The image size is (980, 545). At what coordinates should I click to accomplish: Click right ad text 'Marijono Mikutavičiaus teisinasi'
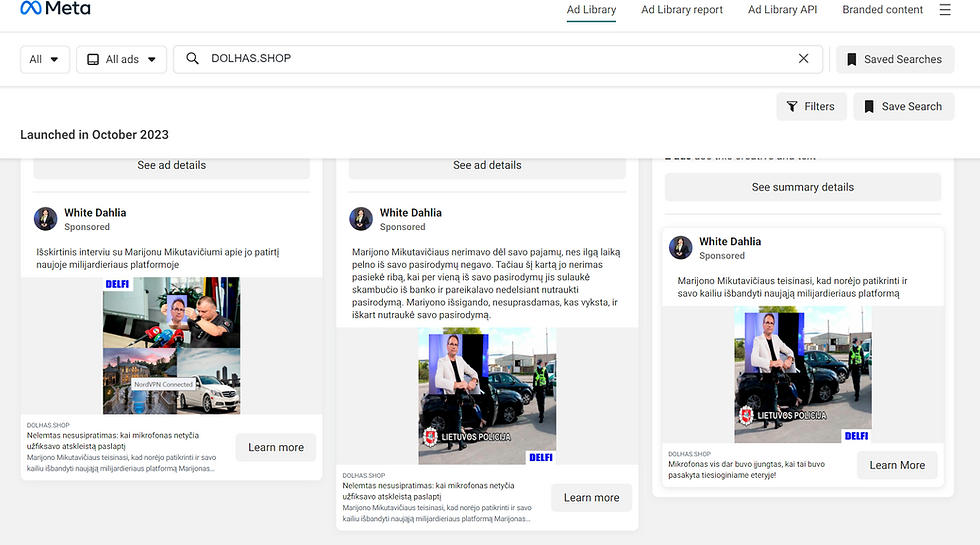coord(792,287)
